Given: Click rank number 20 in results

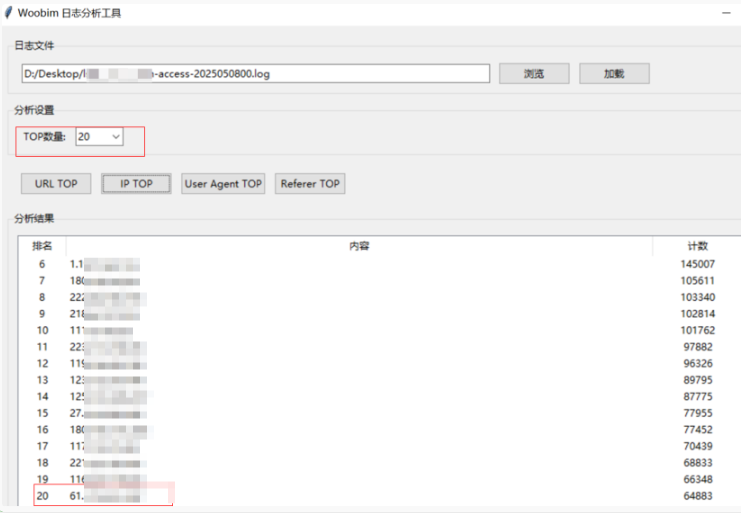Looking at the screenshot, I should click(43, 496).
